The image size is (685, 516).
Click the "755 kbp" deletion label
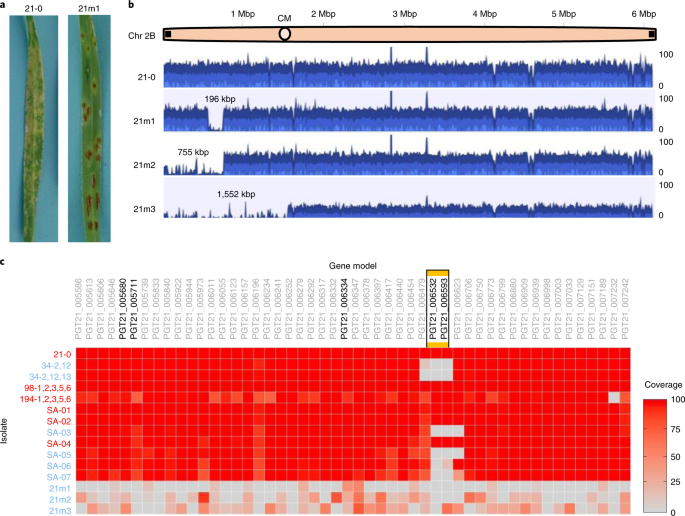tap(193, 152)
